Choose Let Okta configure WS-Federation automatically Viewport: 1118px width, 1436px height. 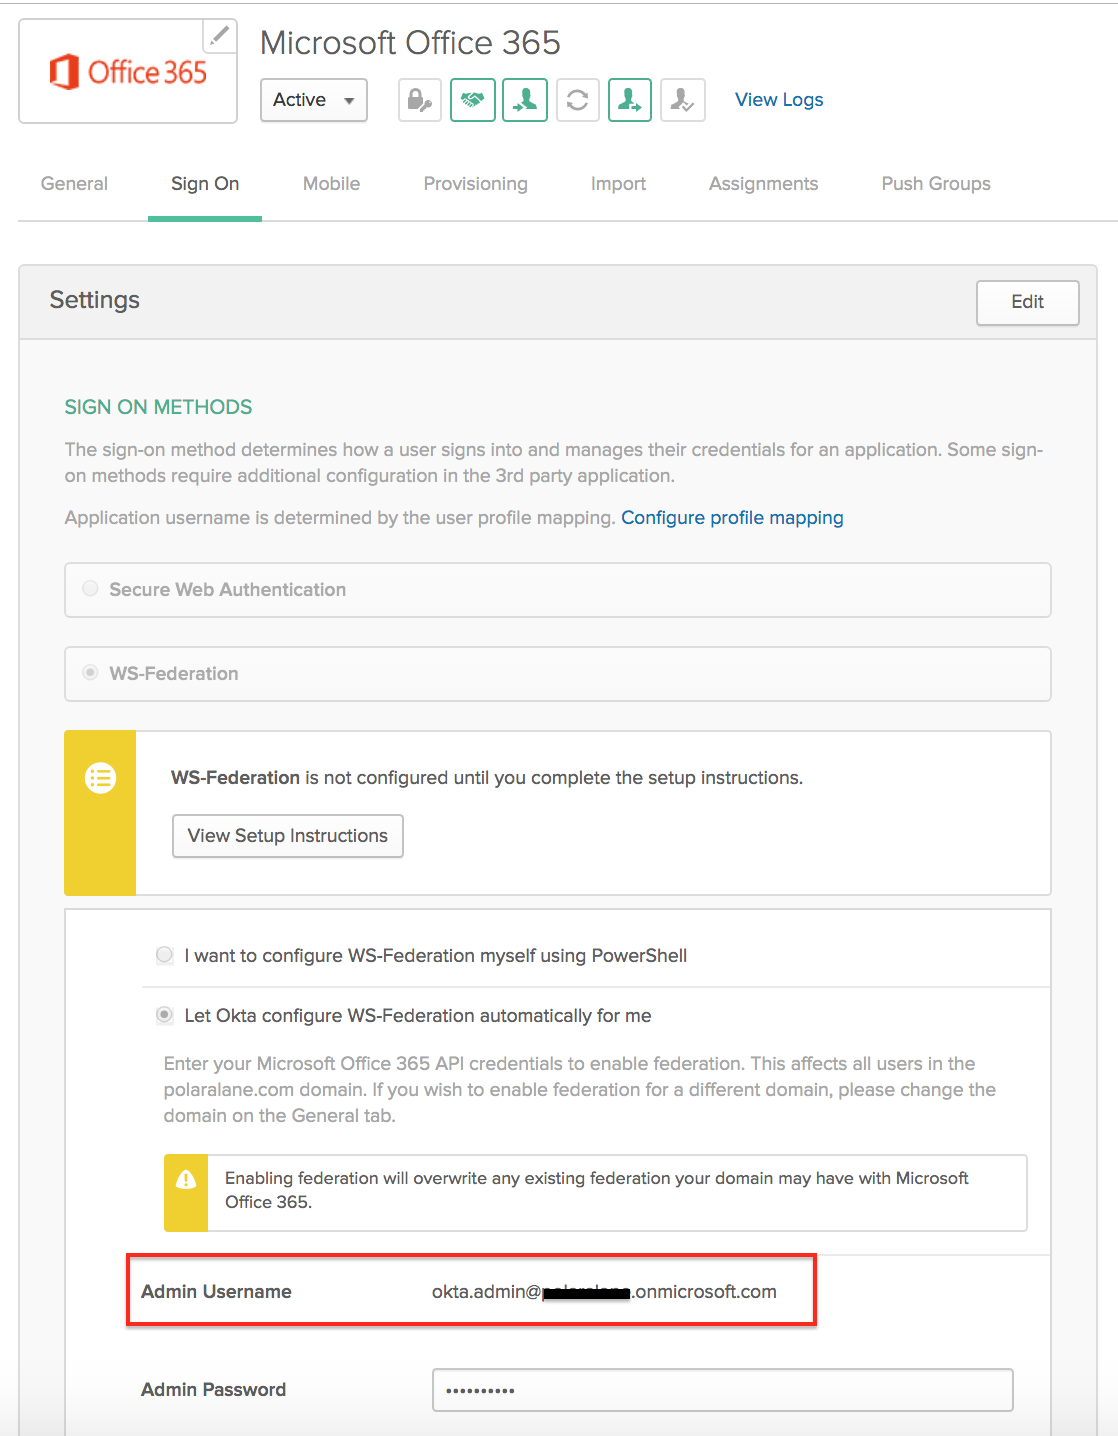click(165, 1015)
